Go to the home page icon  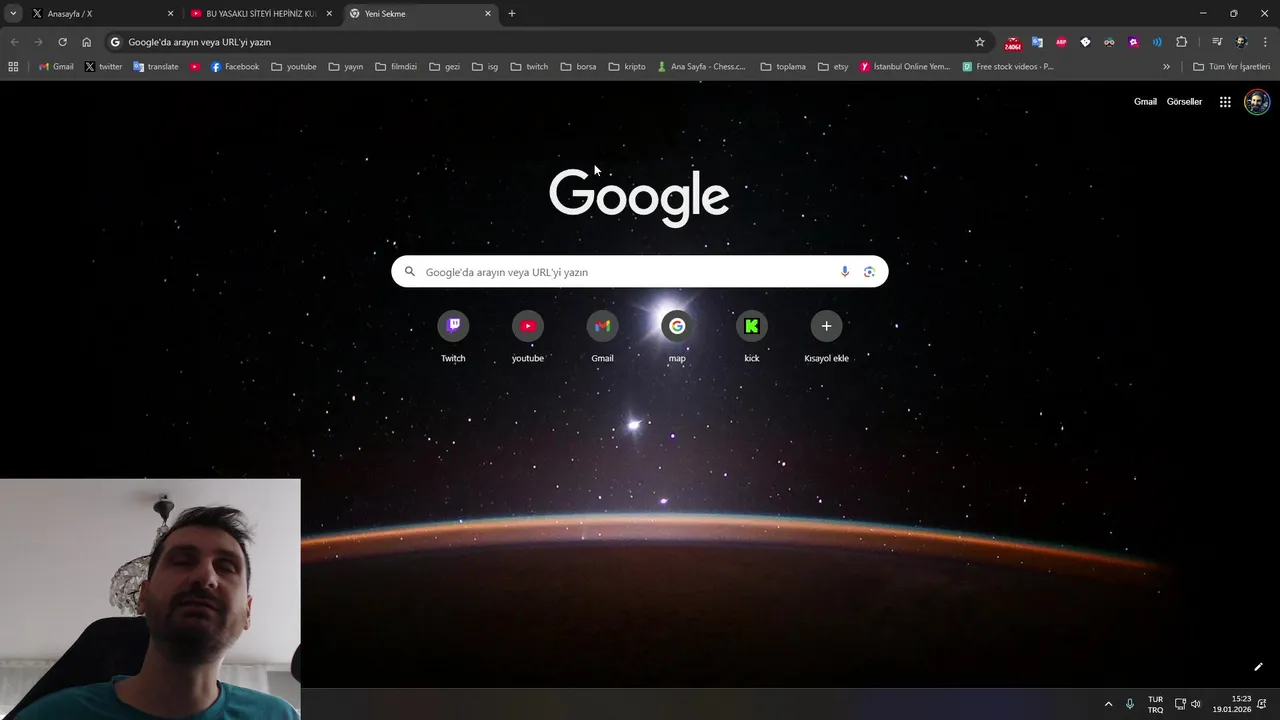coord(87,42)
